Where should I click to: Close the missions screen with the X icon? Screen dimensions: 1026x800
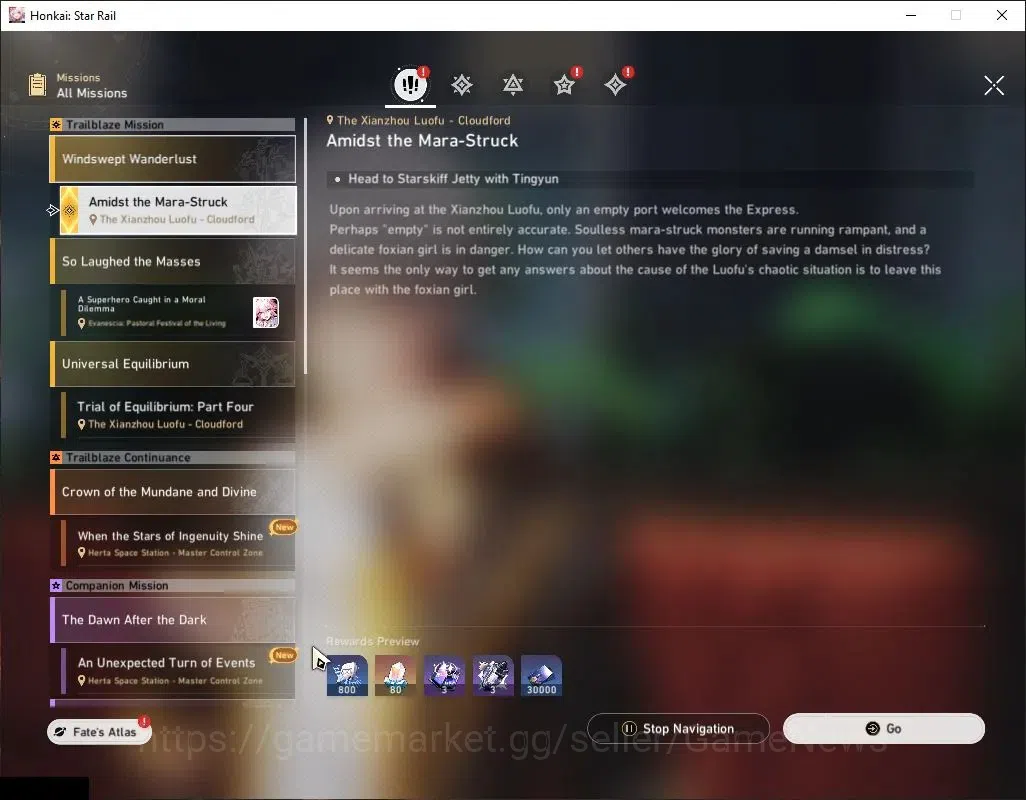(994, 85)
